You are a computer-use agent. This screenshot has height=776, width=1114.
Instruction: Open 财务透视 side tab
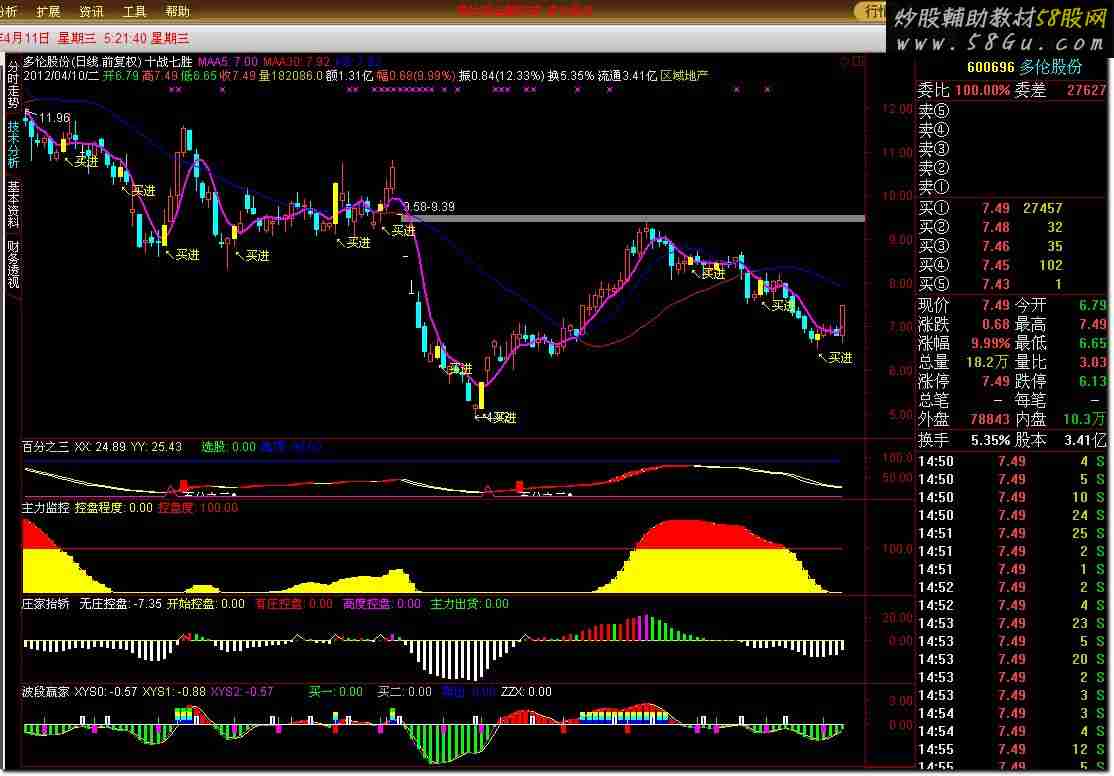[13, 264]
